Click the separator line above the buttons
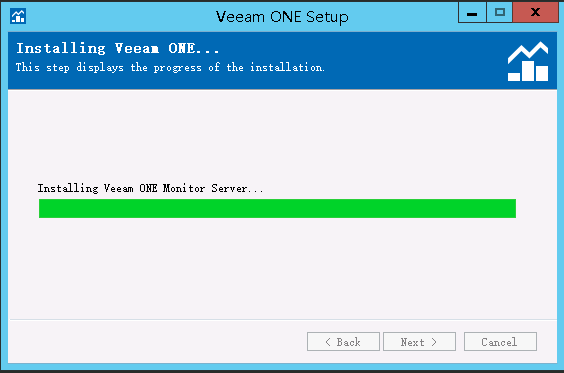Image resolution: width=564 pixels, height=373 pixels. point(283,319)
